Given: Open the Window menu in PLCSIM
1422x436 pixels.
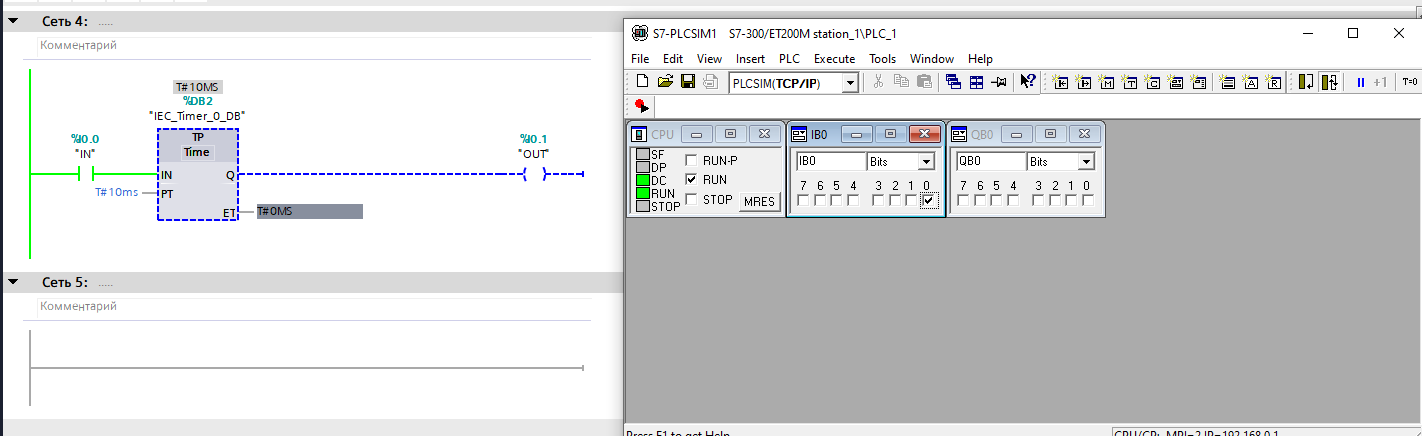Looking at the screenshot, I should pos(932,59).
